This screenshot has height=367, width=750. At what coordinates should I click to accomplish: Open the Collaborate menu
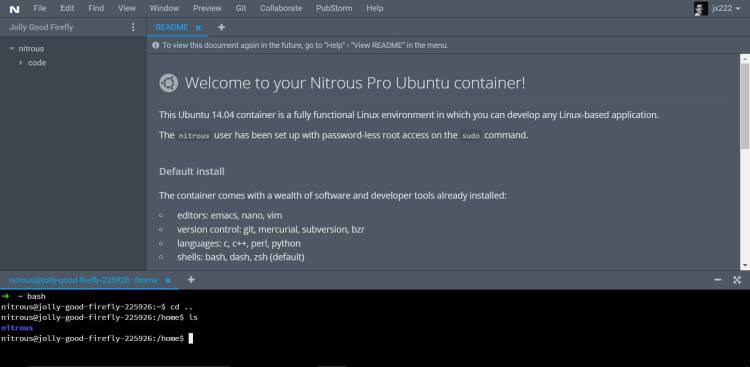281,8
